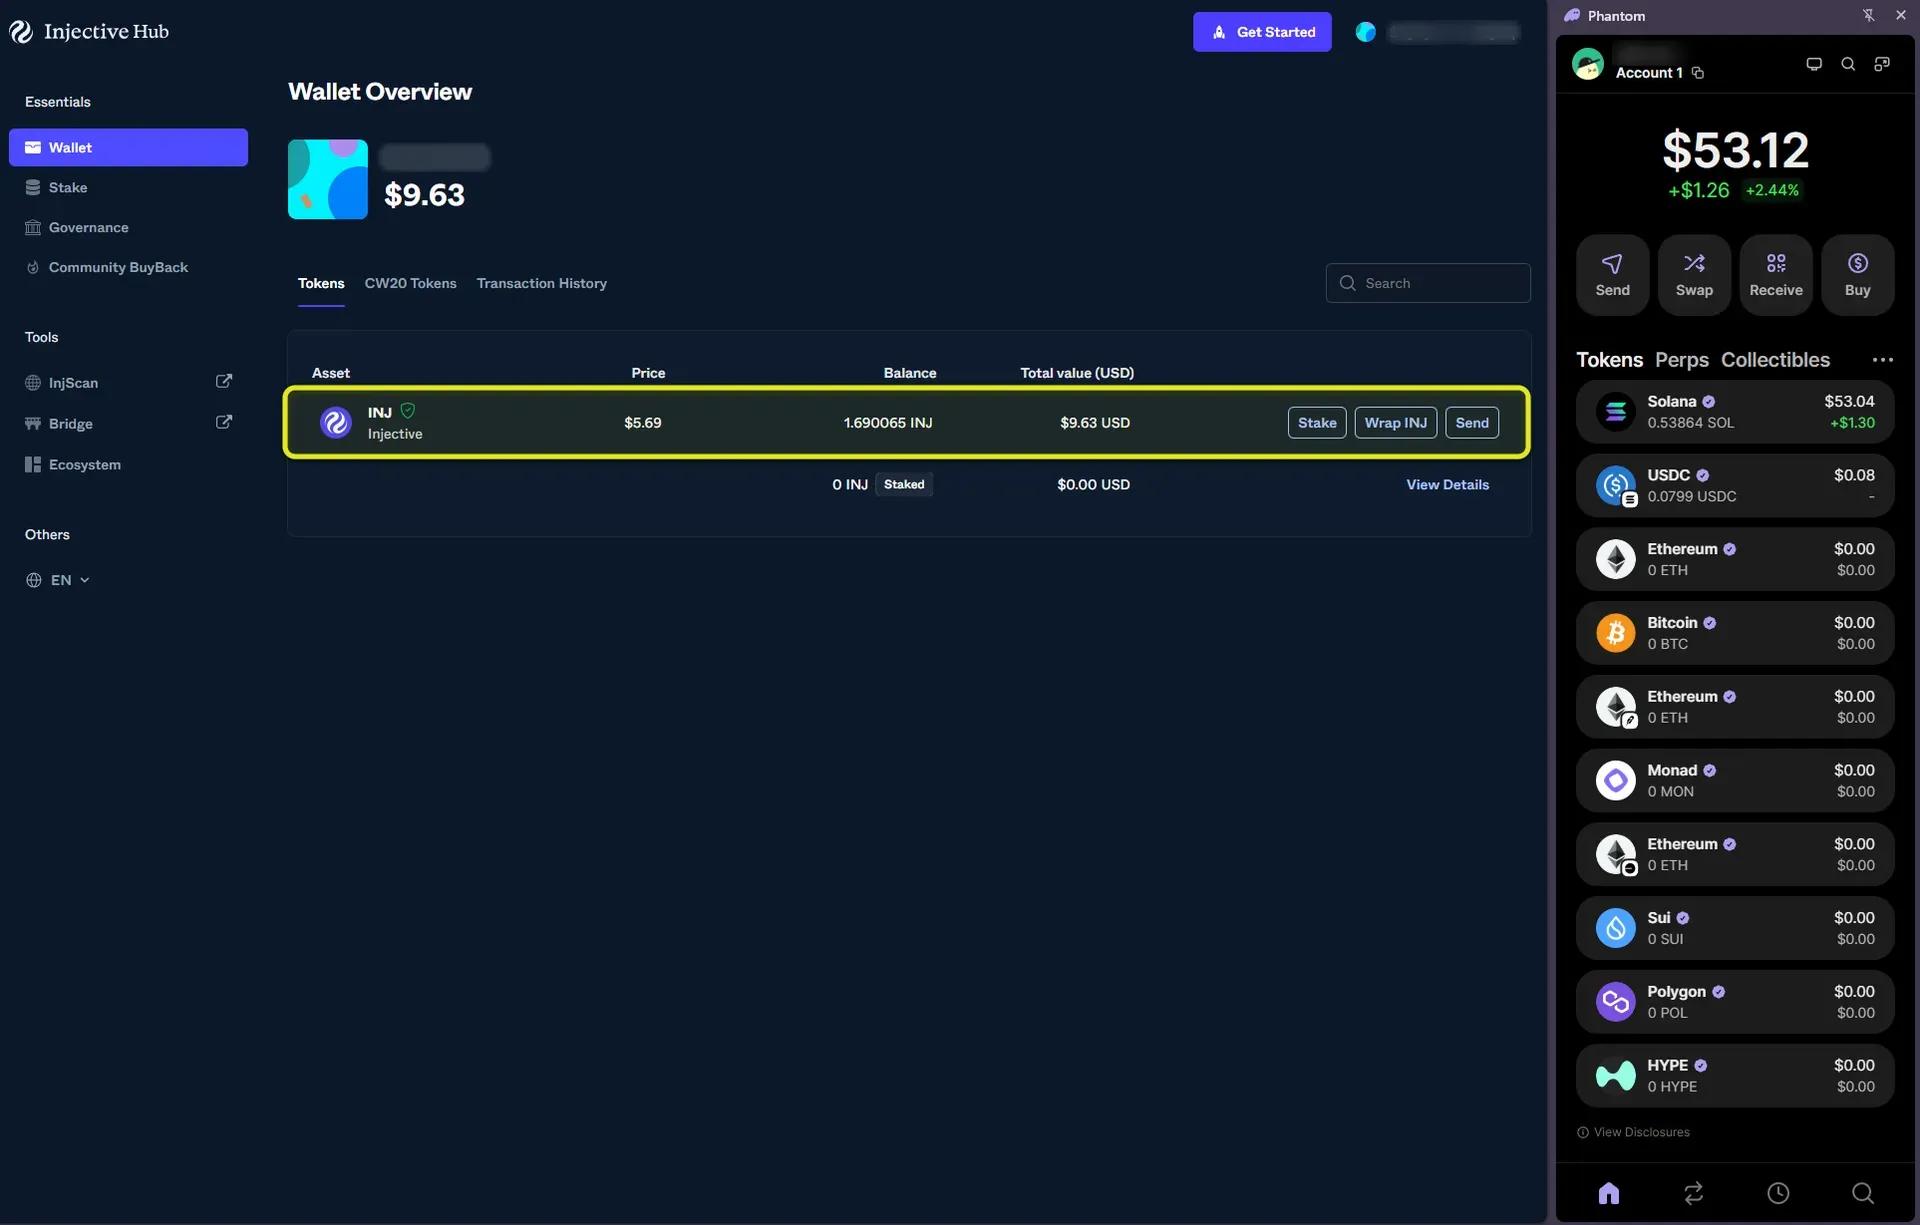1920x1225 pixels.
Task: Click the Injective Hub logo
Action: [89, 32]
